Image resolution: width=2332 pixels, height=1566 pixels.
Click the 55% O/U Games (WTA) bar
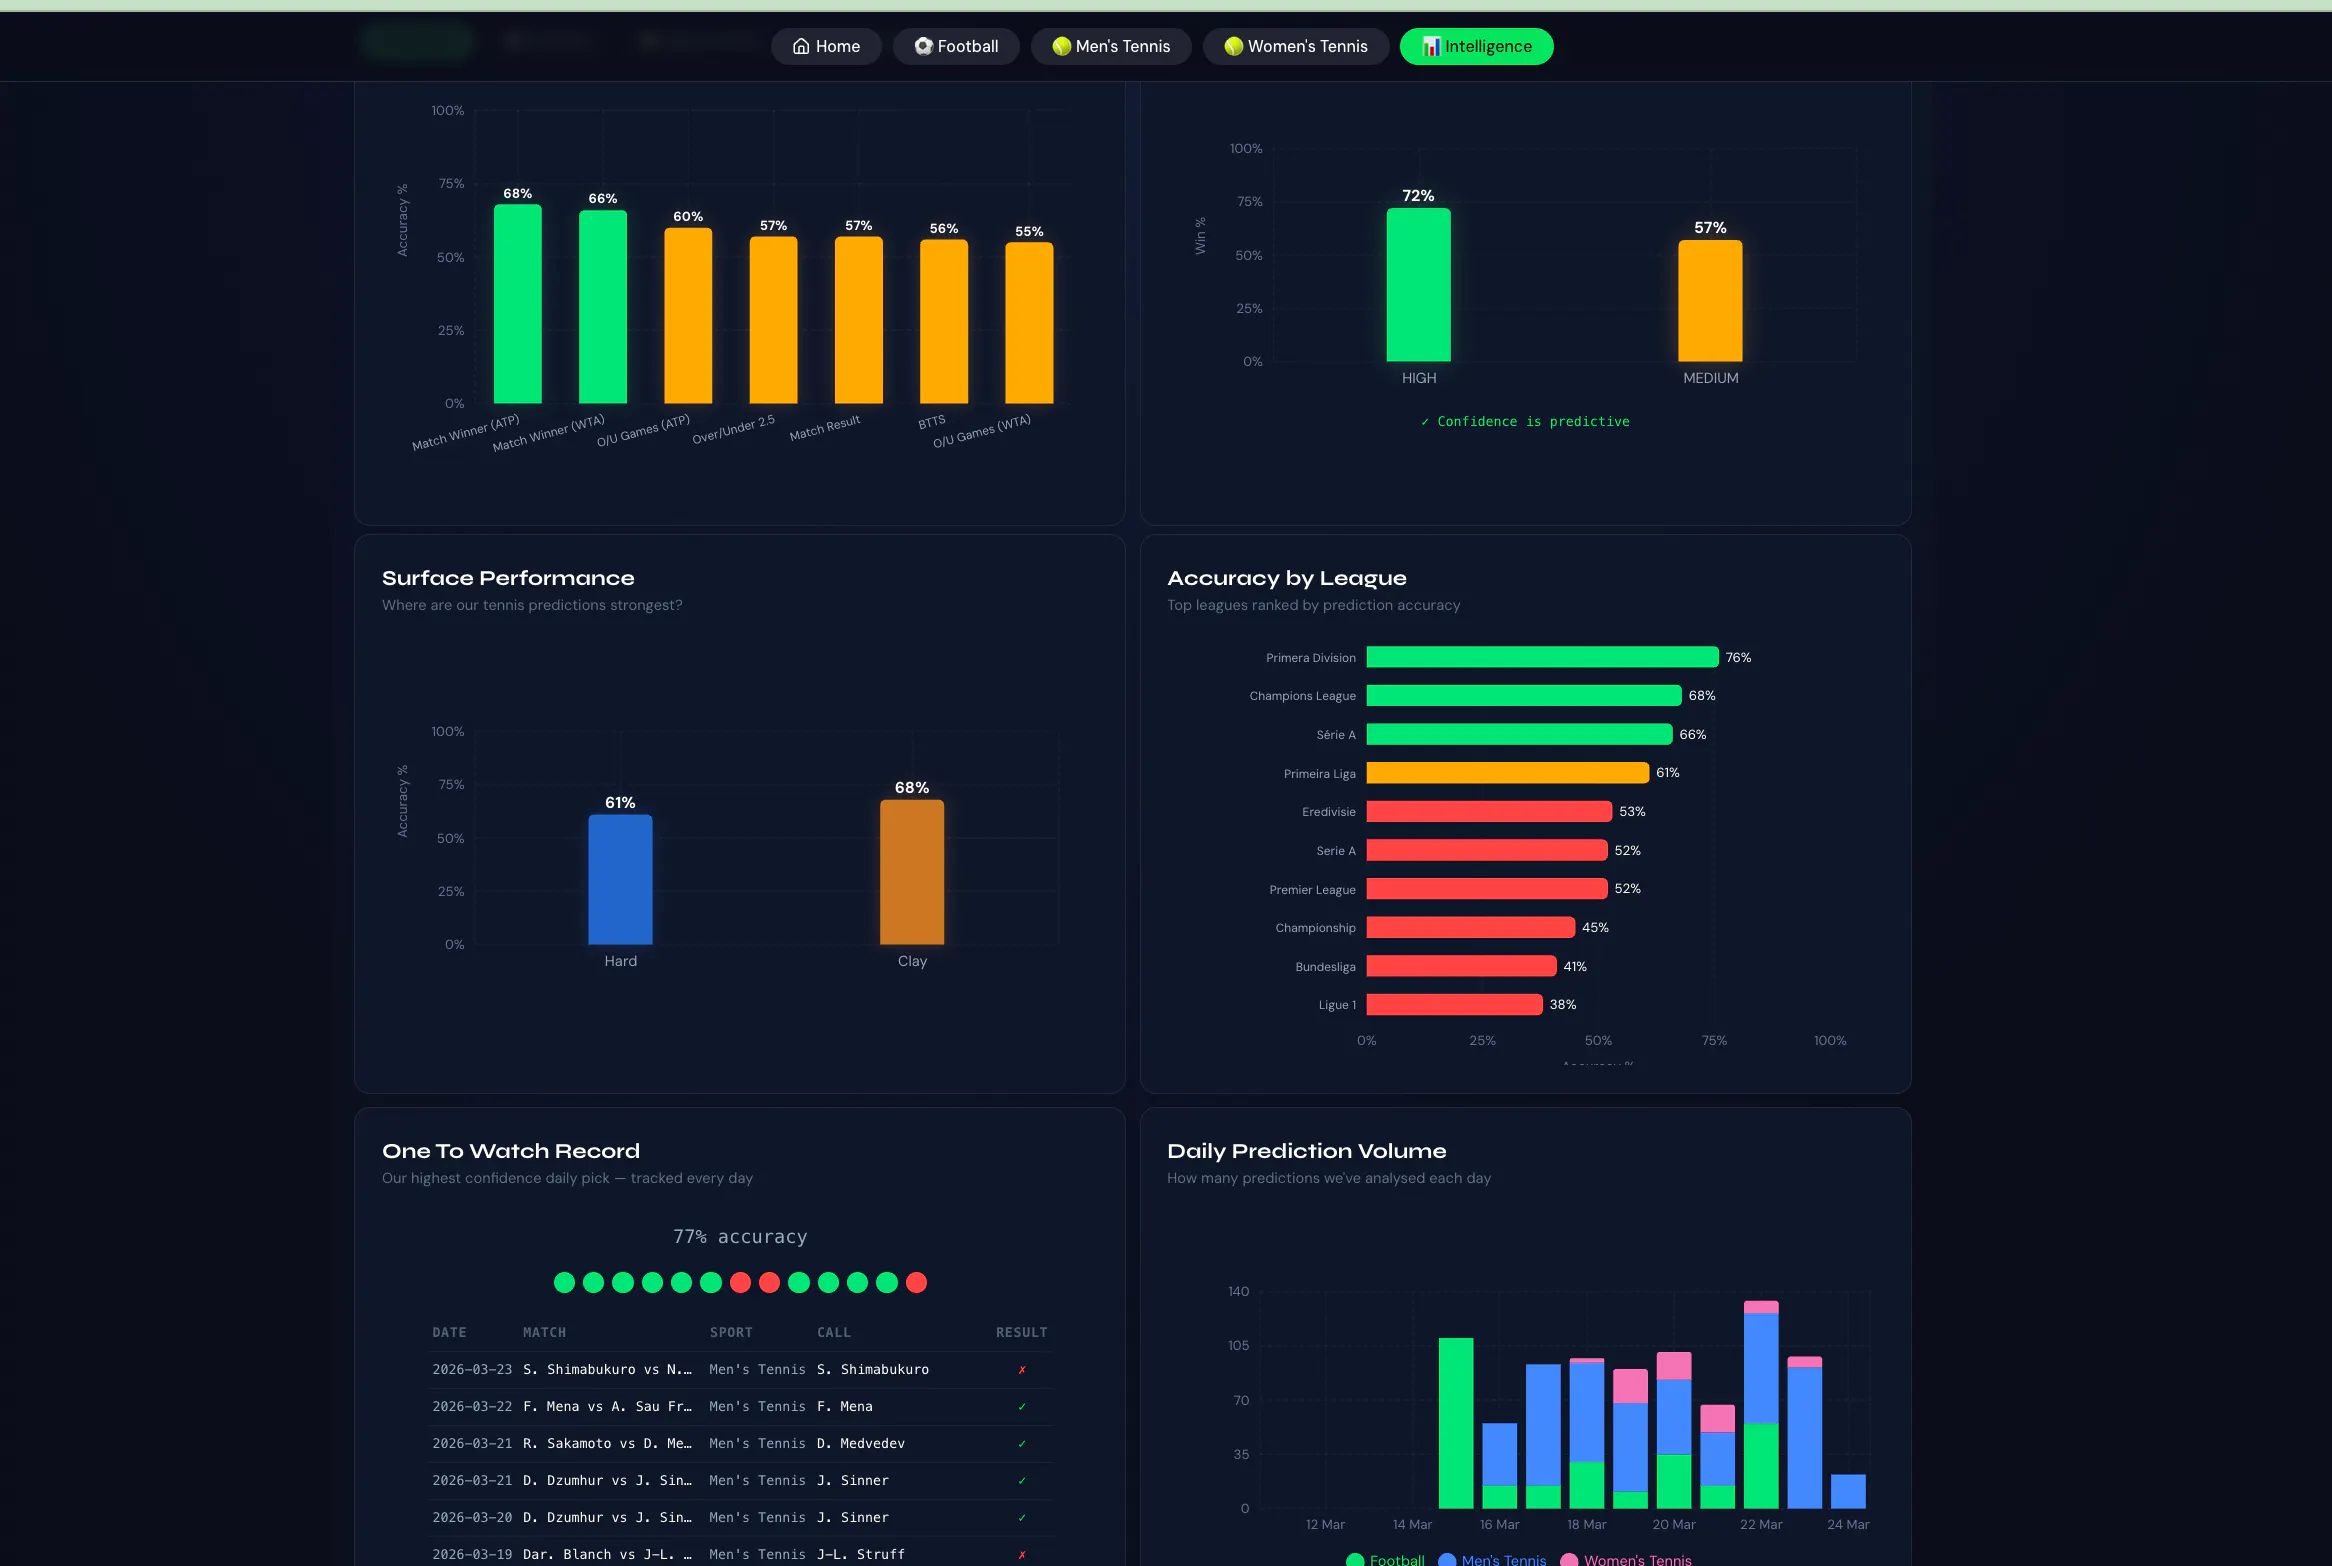pyautogui.click(x=1029, y=323)
